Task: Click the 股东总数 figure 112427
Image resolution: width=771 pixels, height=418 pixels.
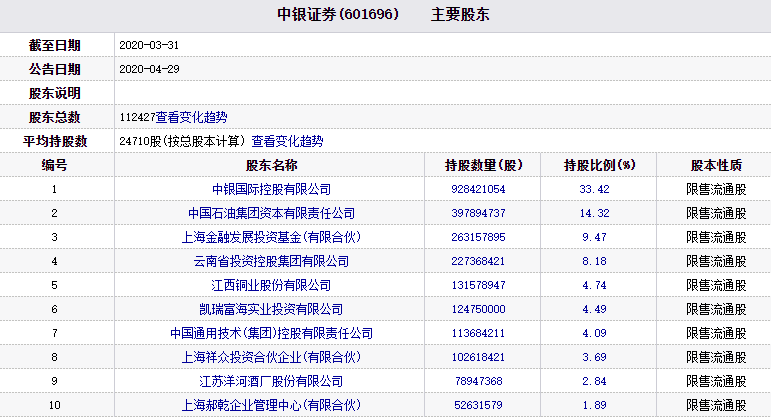Action: click(x=137, y=118)
